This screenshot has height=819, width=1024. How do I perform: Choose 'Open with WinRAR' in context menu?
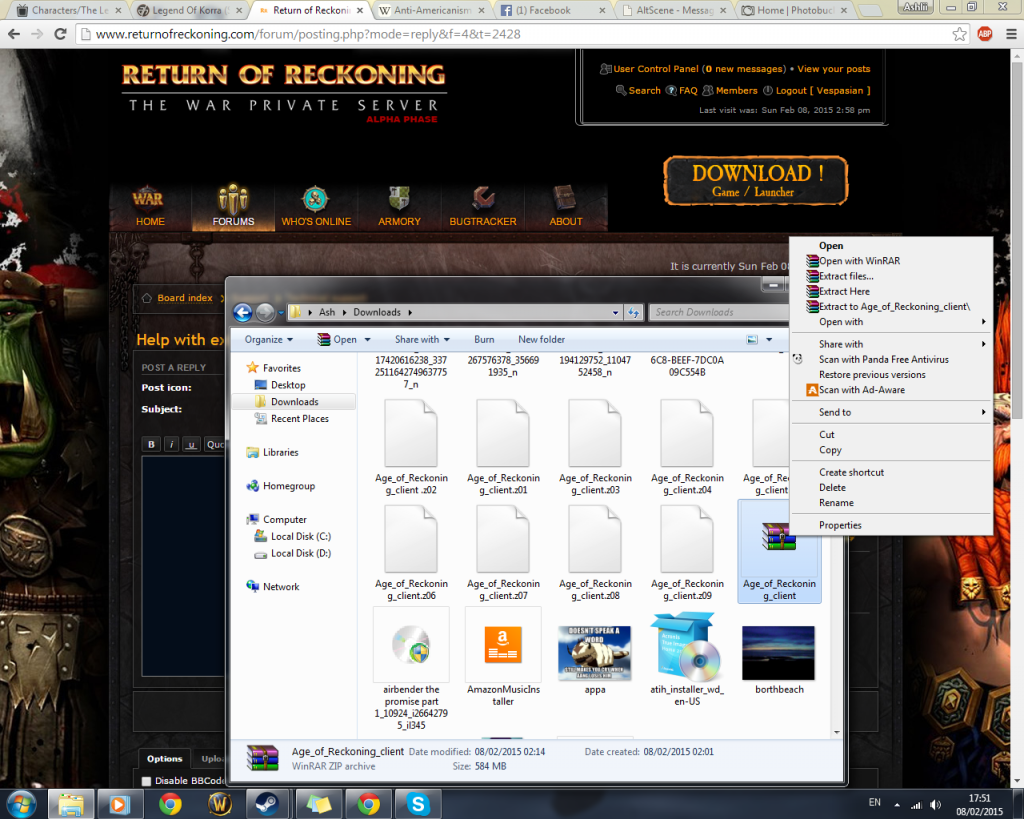pyautogui.click(x=892, y=261)
